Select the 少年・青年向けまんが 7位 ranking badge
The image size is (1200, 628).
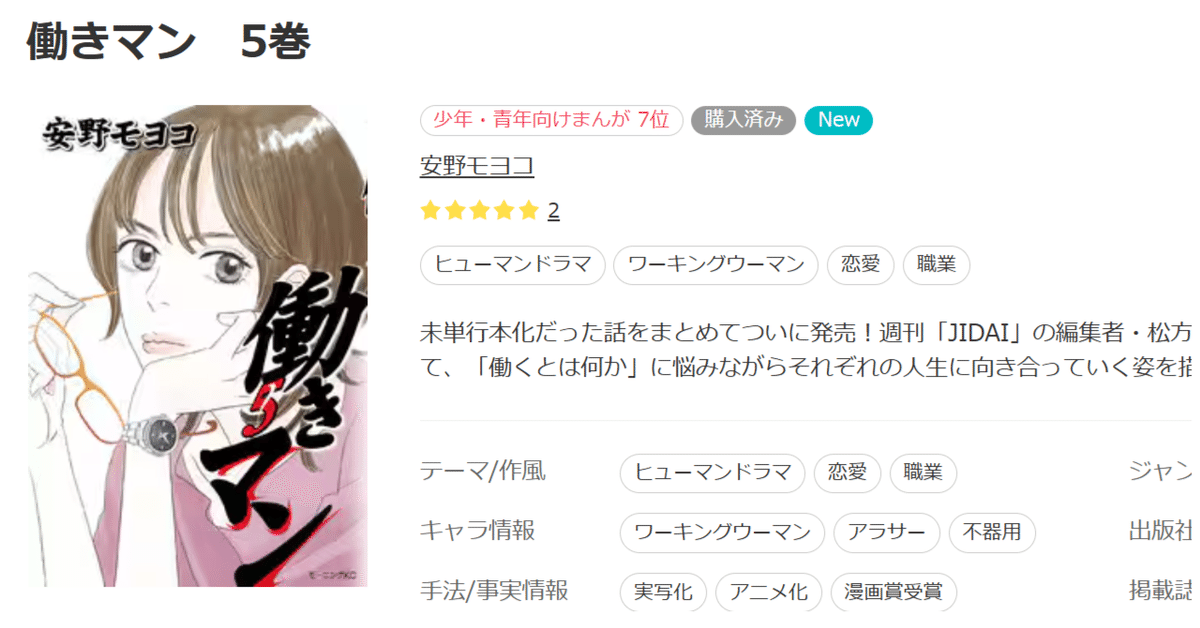tap(551, 120)
